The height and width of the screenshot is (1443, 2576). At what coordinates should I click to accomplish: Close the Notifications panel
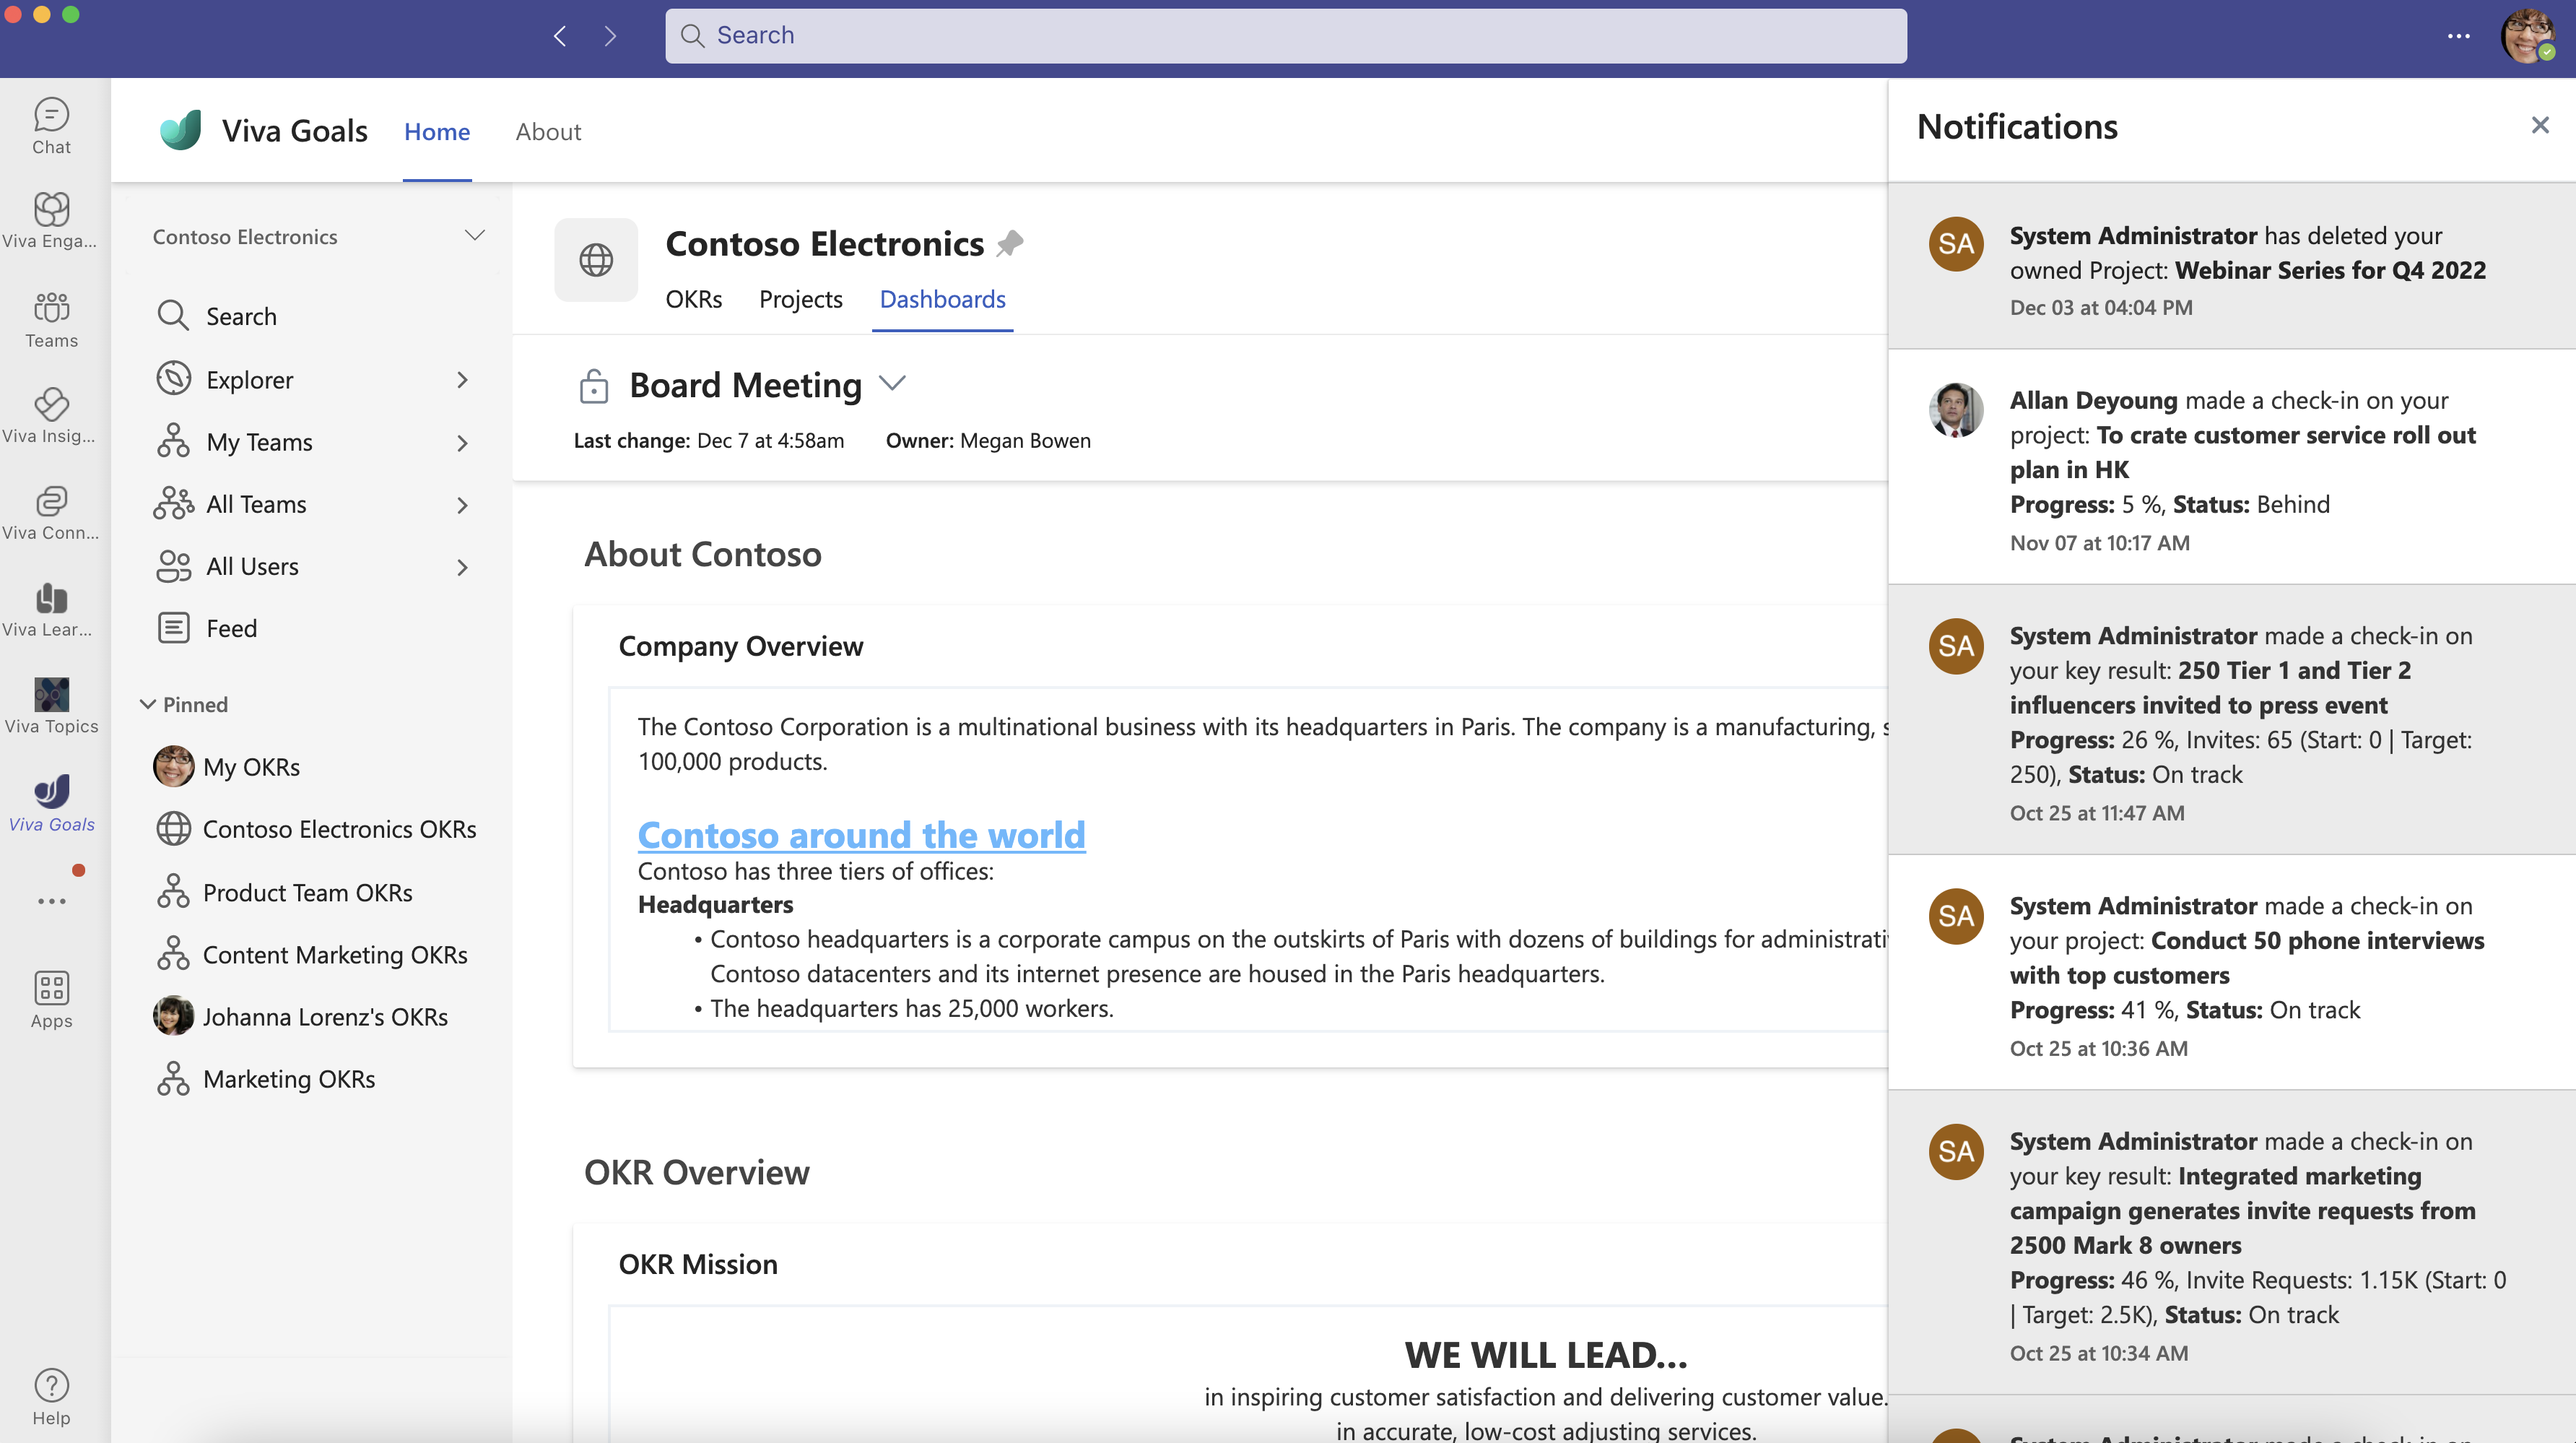coord(2541,126)
